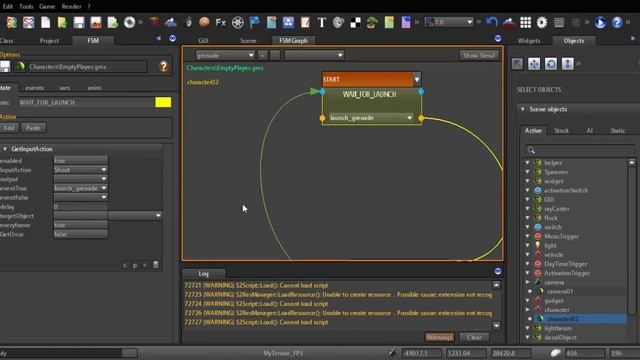Toggle the orange Warnings filter button
This screenshot has width=640, height=360.
[439, 337]
